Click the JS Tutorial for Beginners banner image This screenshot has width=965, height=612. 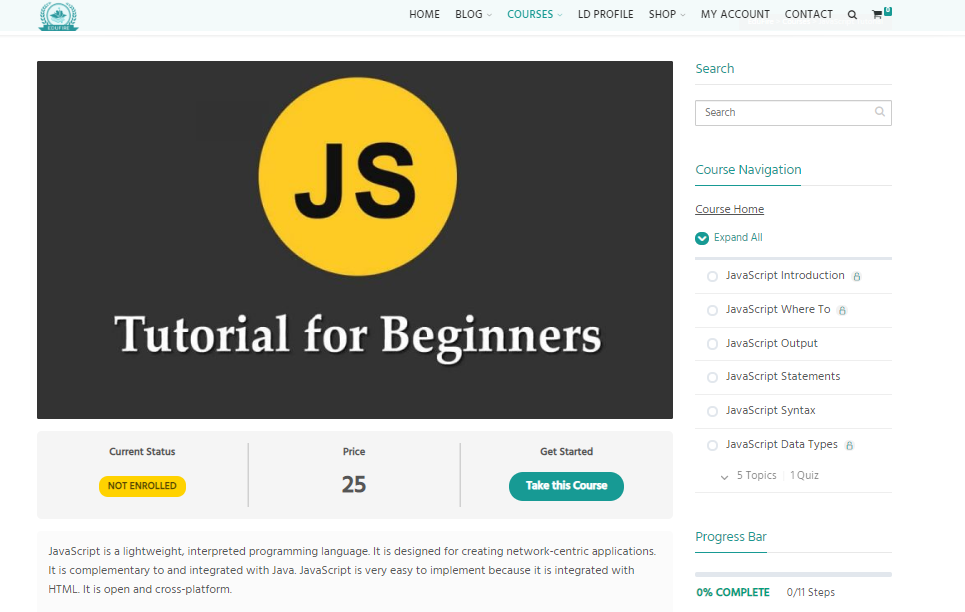(354, 240)
